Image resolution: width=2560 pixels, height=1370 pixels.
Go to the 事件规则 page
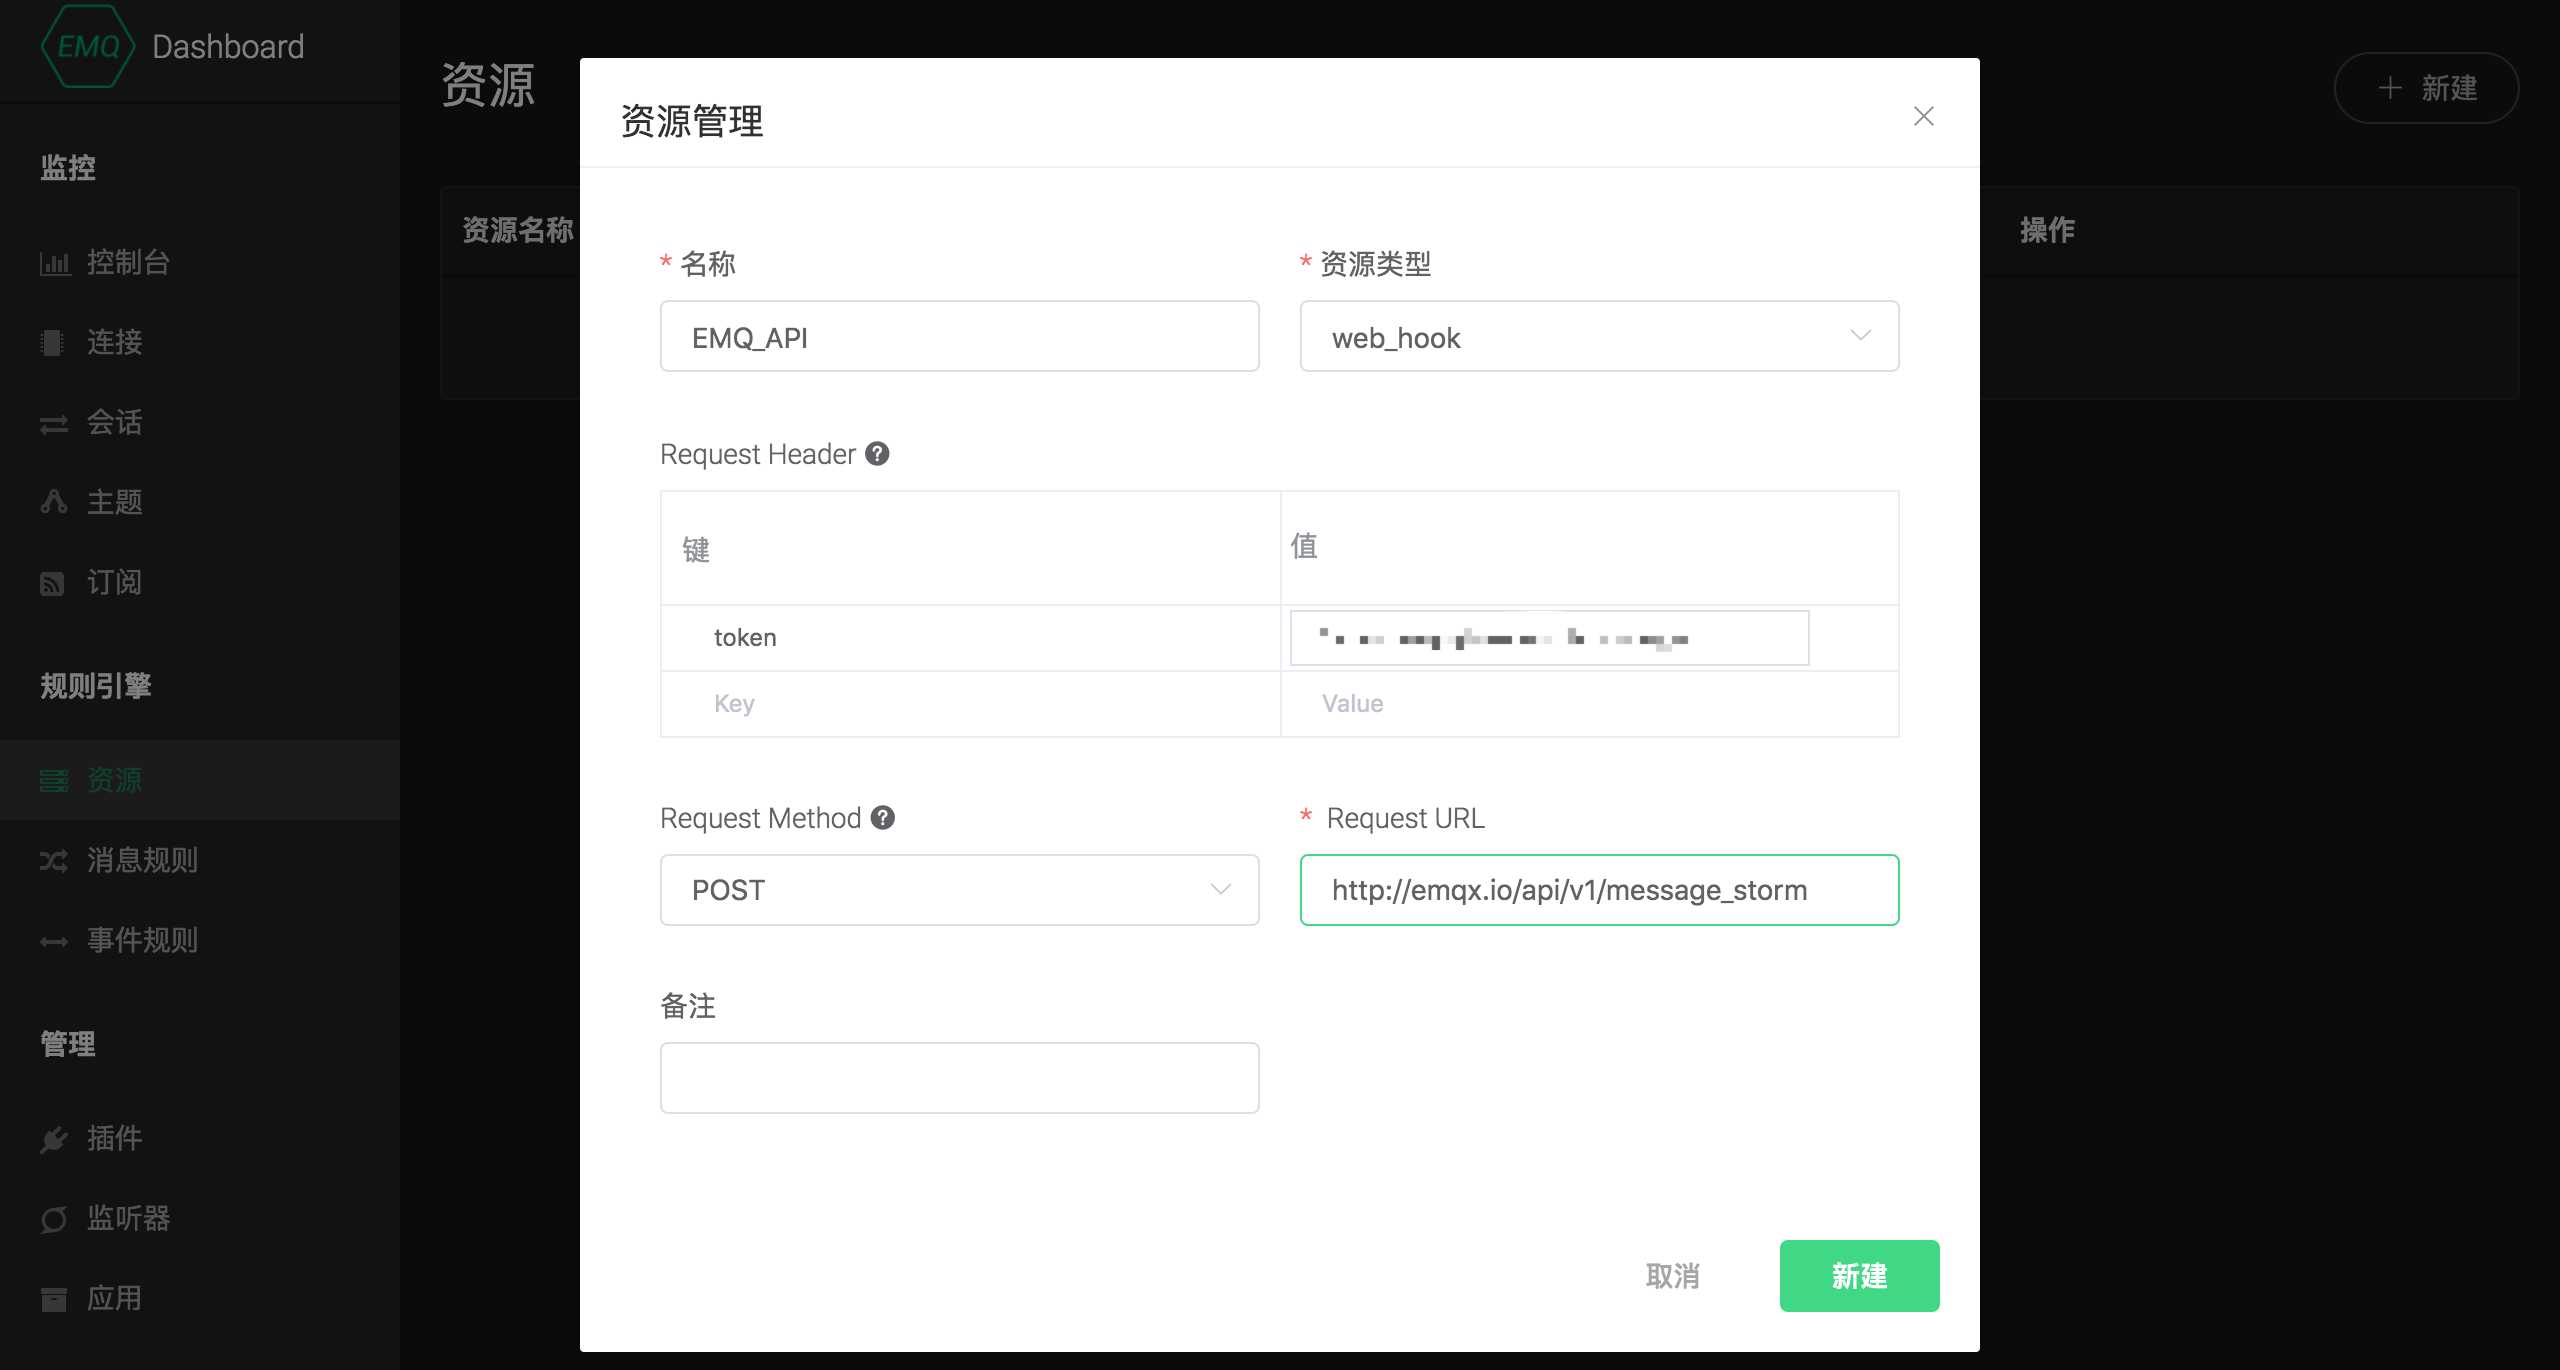200,940
